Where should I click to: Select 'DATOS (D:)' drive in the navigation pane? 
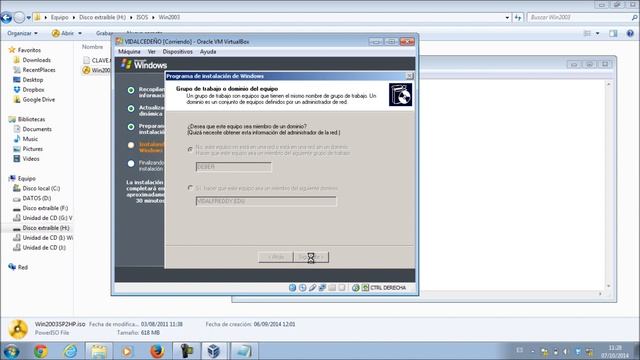[37, 198]
